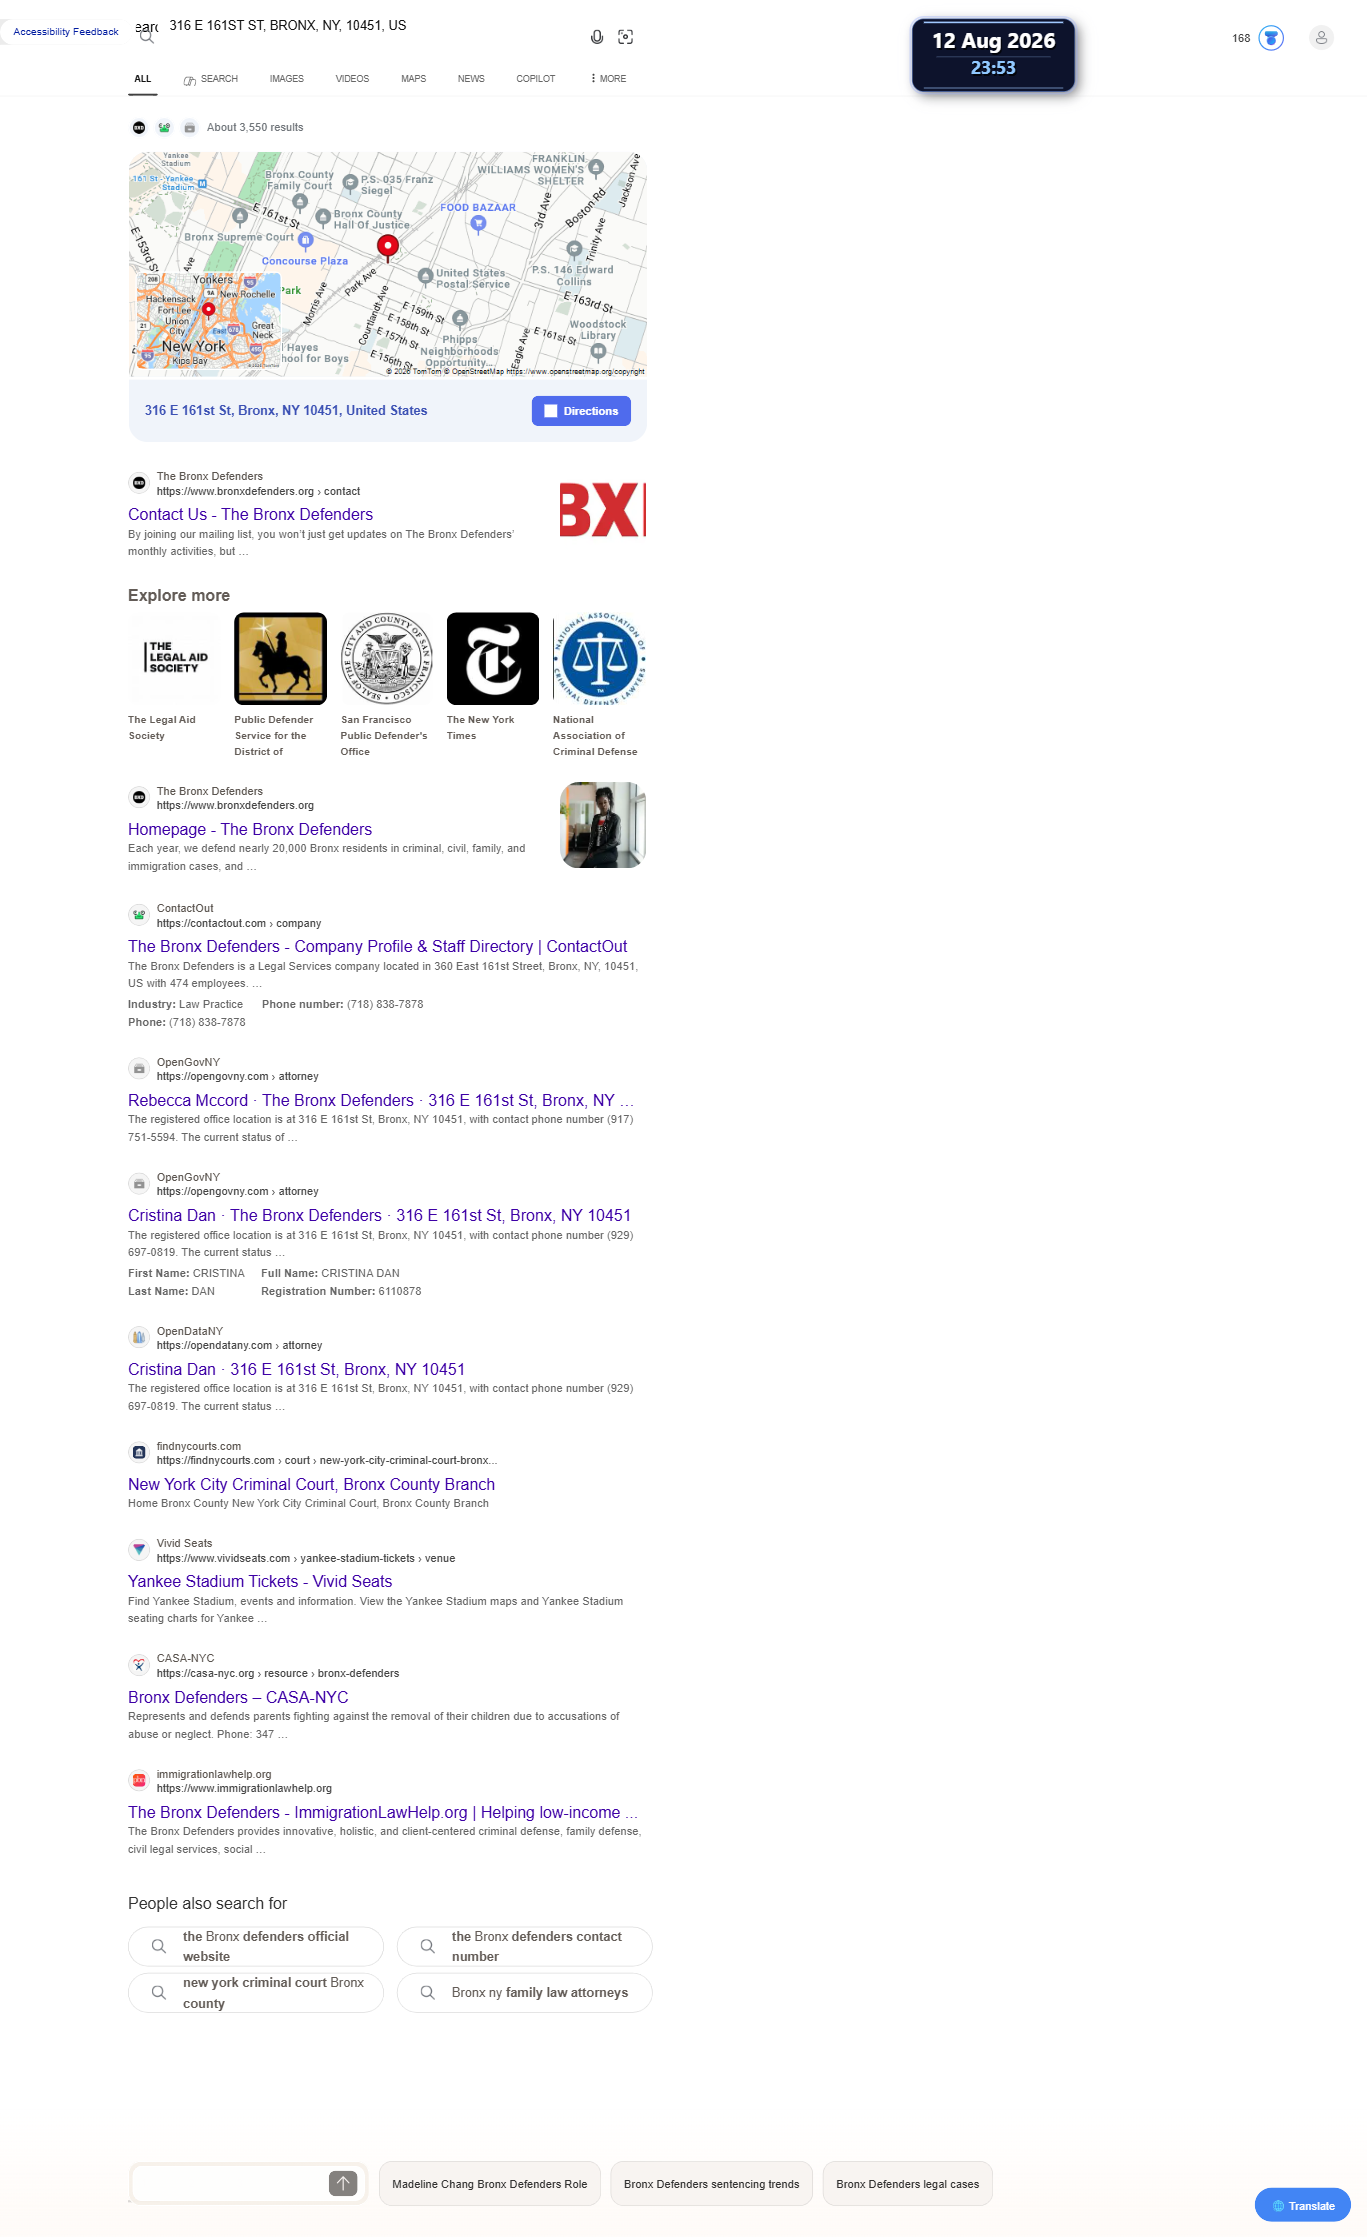Click the immigrationlawhelp.org favicon
Screen dimensions: 1367x2237
coord(139,1781)
